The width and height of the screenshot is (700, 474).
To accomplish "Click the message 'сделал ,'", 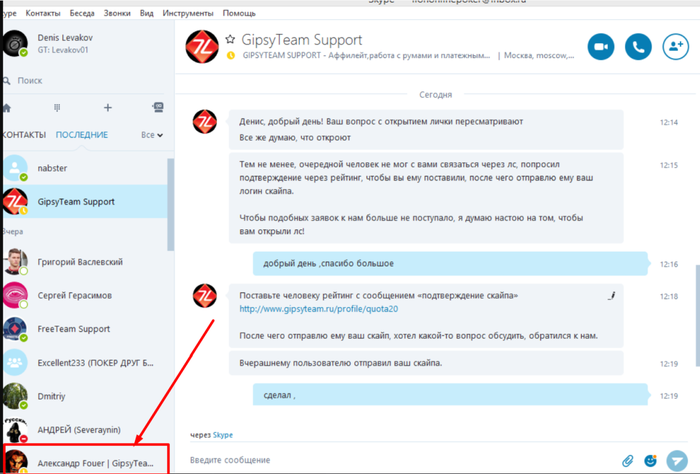I will (450, 395).
